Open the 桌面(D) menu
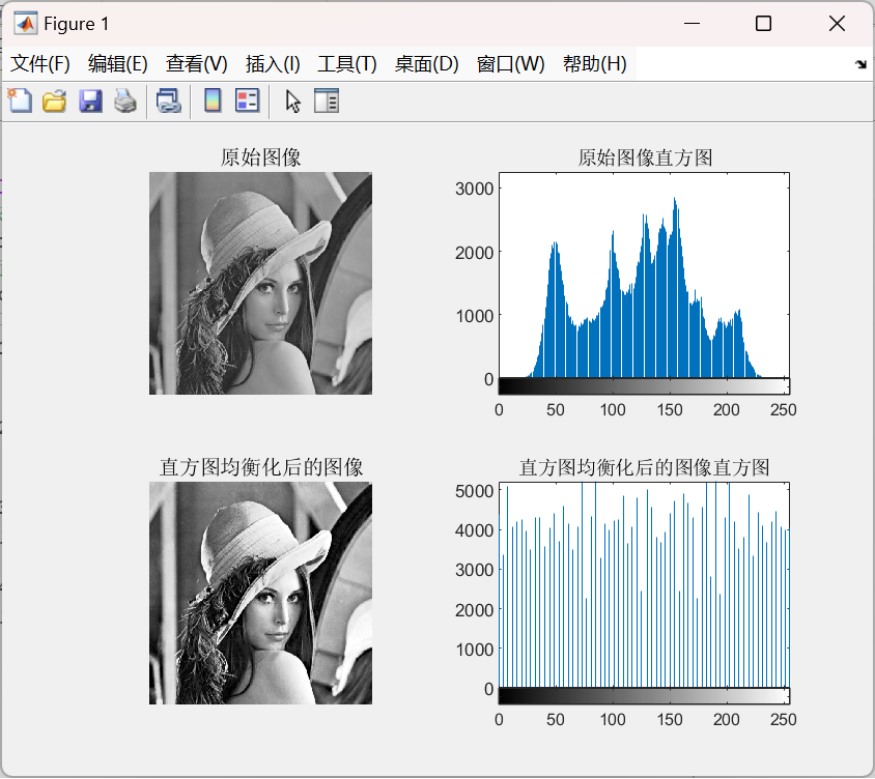 (x=426, y=64)
